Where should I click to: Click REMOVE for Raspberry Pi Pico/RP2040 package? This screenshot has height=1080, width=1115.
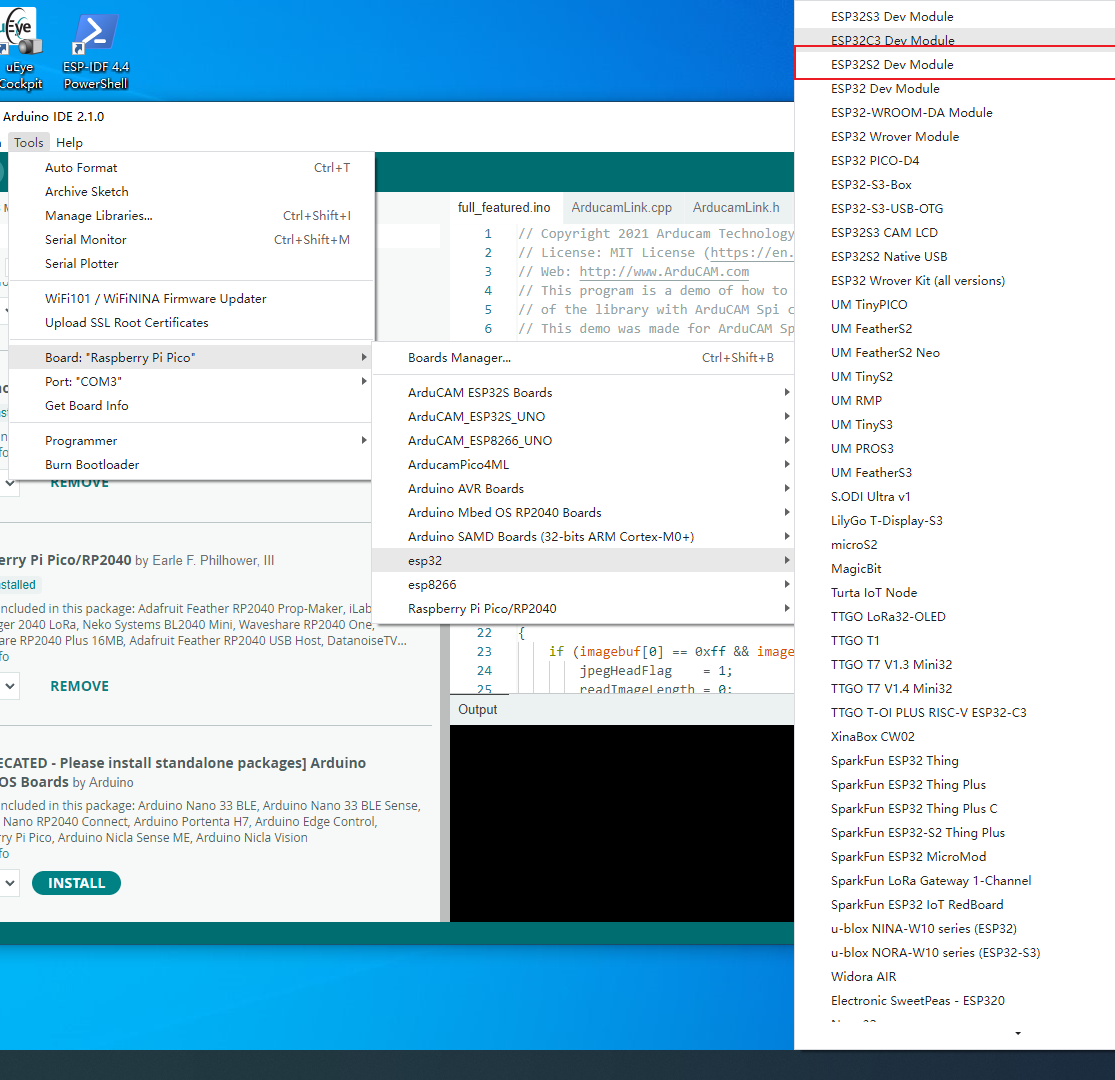pos(80,686)
